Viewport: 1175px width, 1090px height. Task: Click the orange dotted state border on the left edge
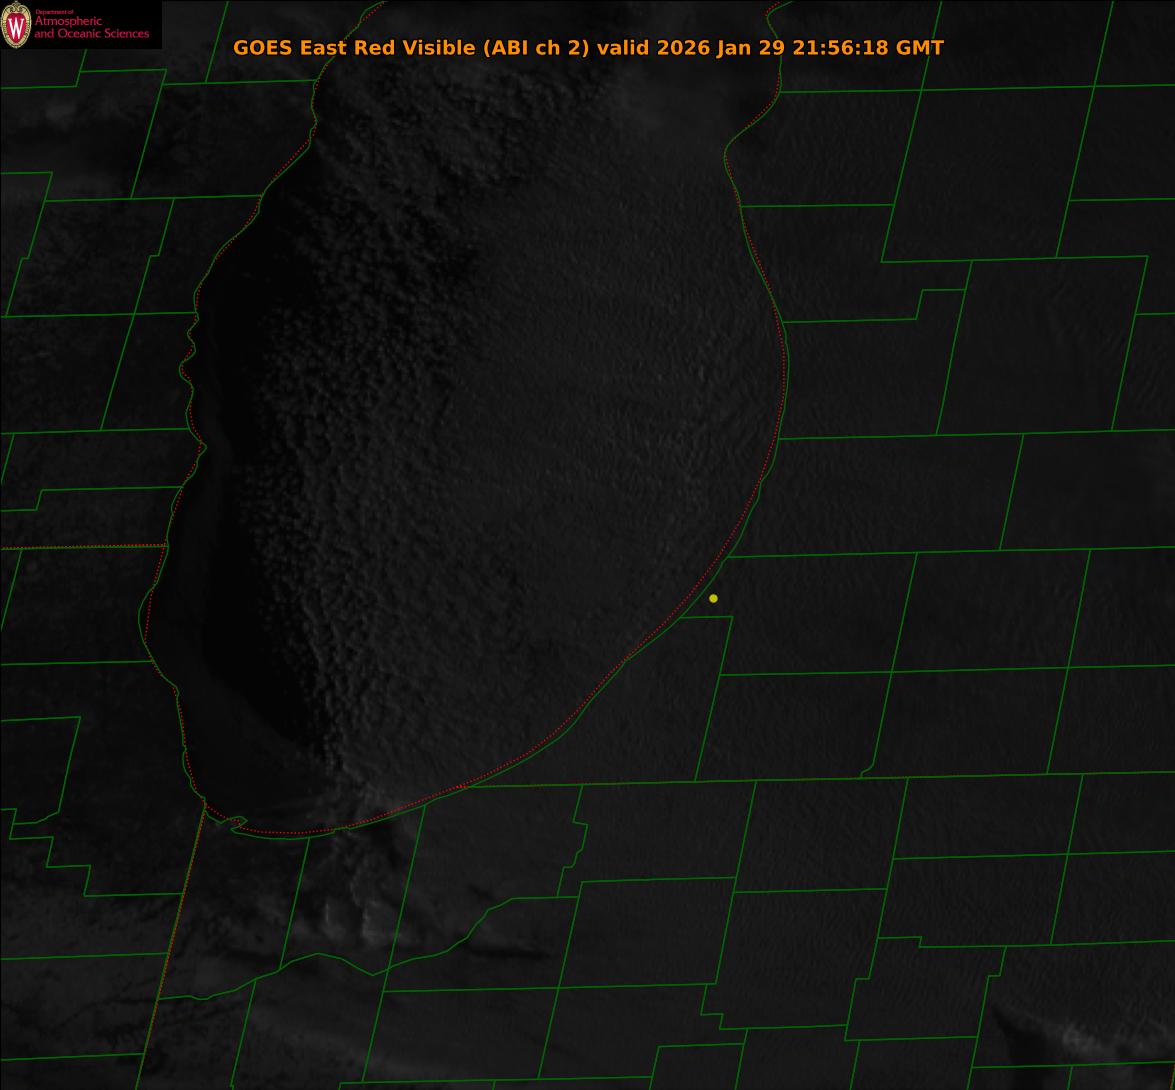click(x=80, y=547)
